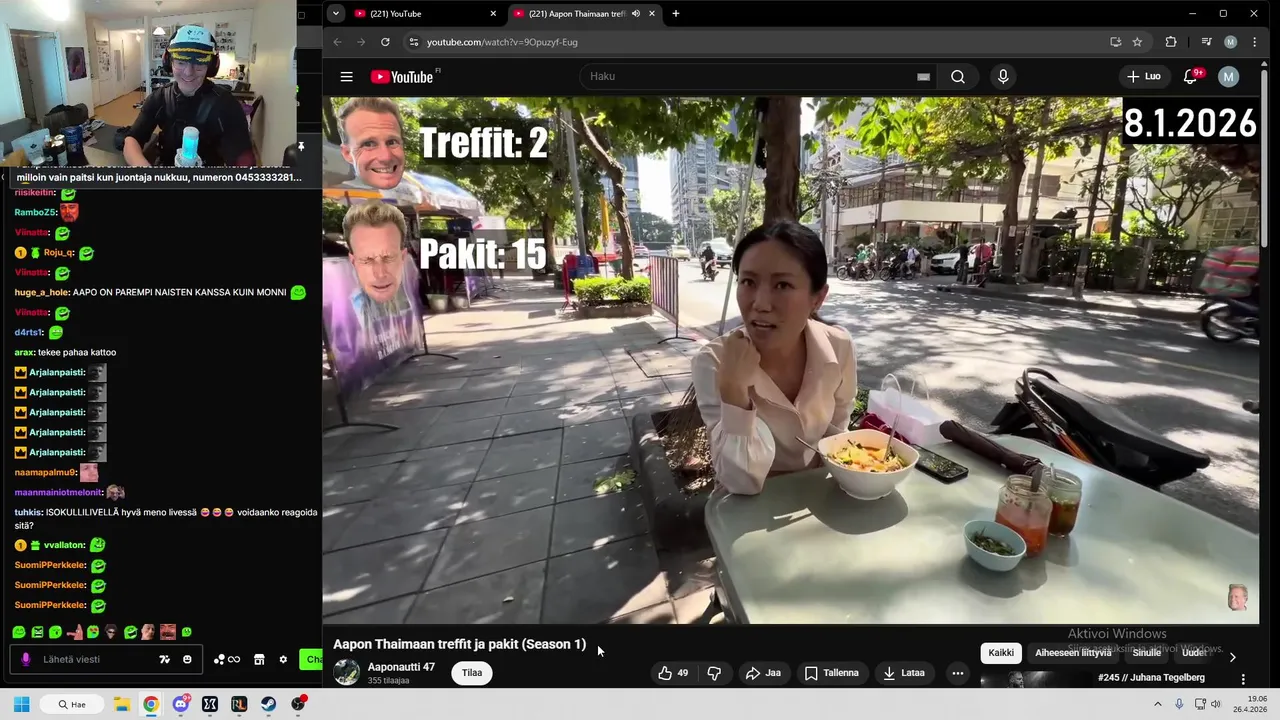The width and height of the screenshot is (1280, 720).
Task: Click chat username huge_a_hole
Action: click(x=41, y=292)
